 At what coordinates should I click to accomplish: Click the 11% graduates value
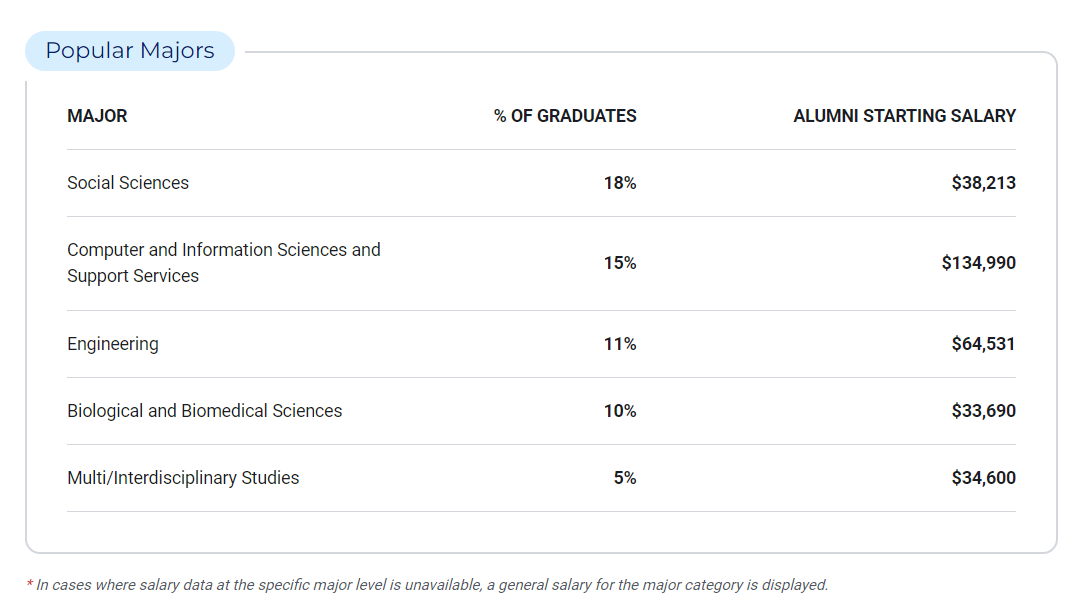[620, 344]
